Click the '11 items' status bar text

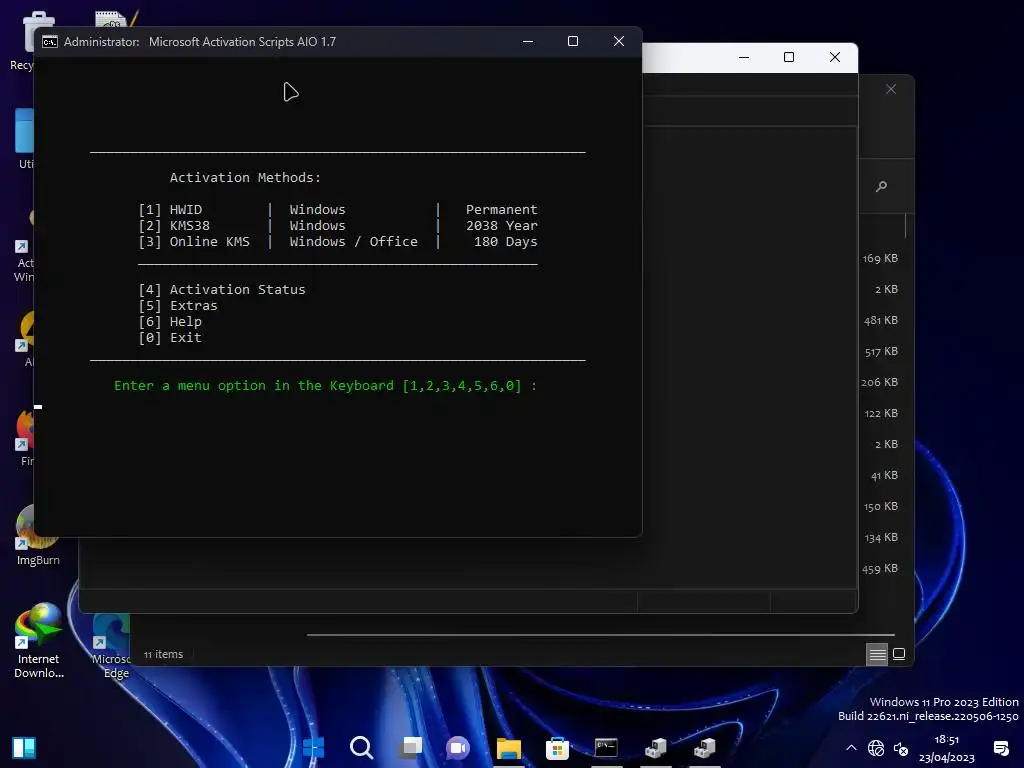[x=163, y=654]
